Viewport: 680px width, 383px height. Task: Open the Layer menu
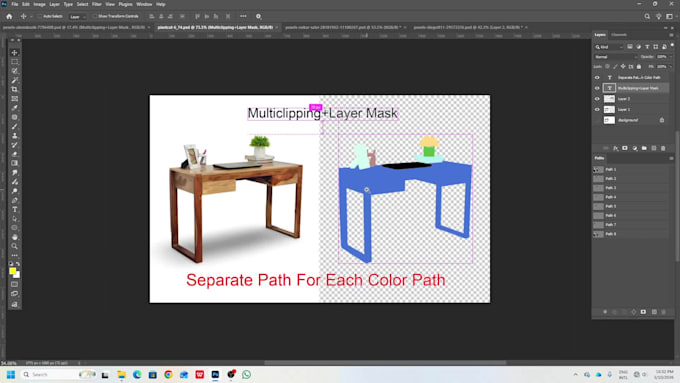pos(55,4)
